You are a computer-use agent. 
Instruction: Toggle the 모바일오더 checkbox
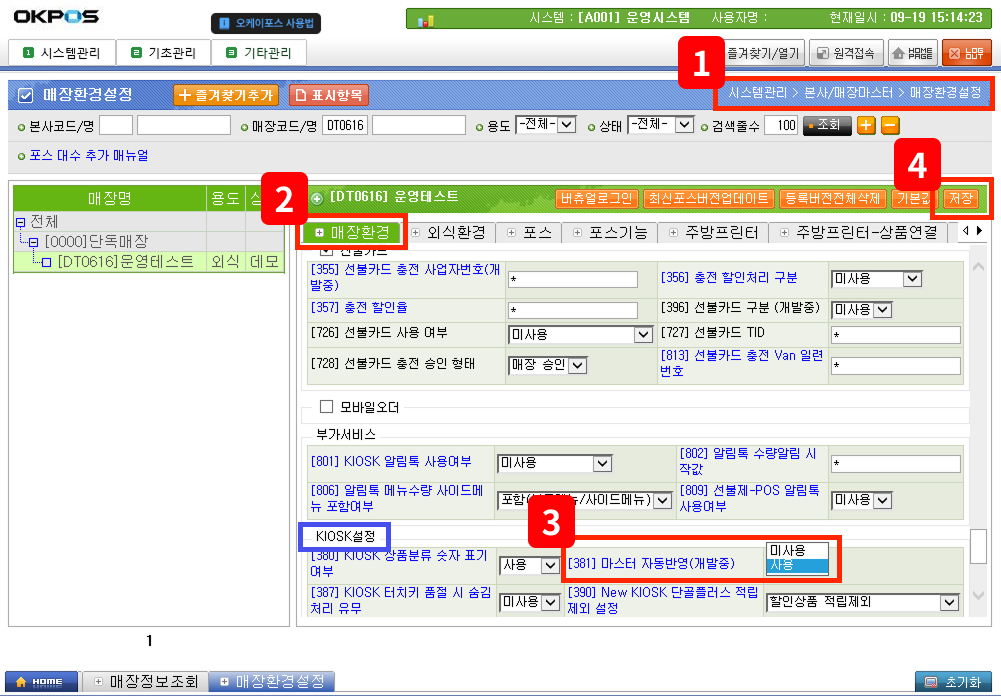click(325, 407)
